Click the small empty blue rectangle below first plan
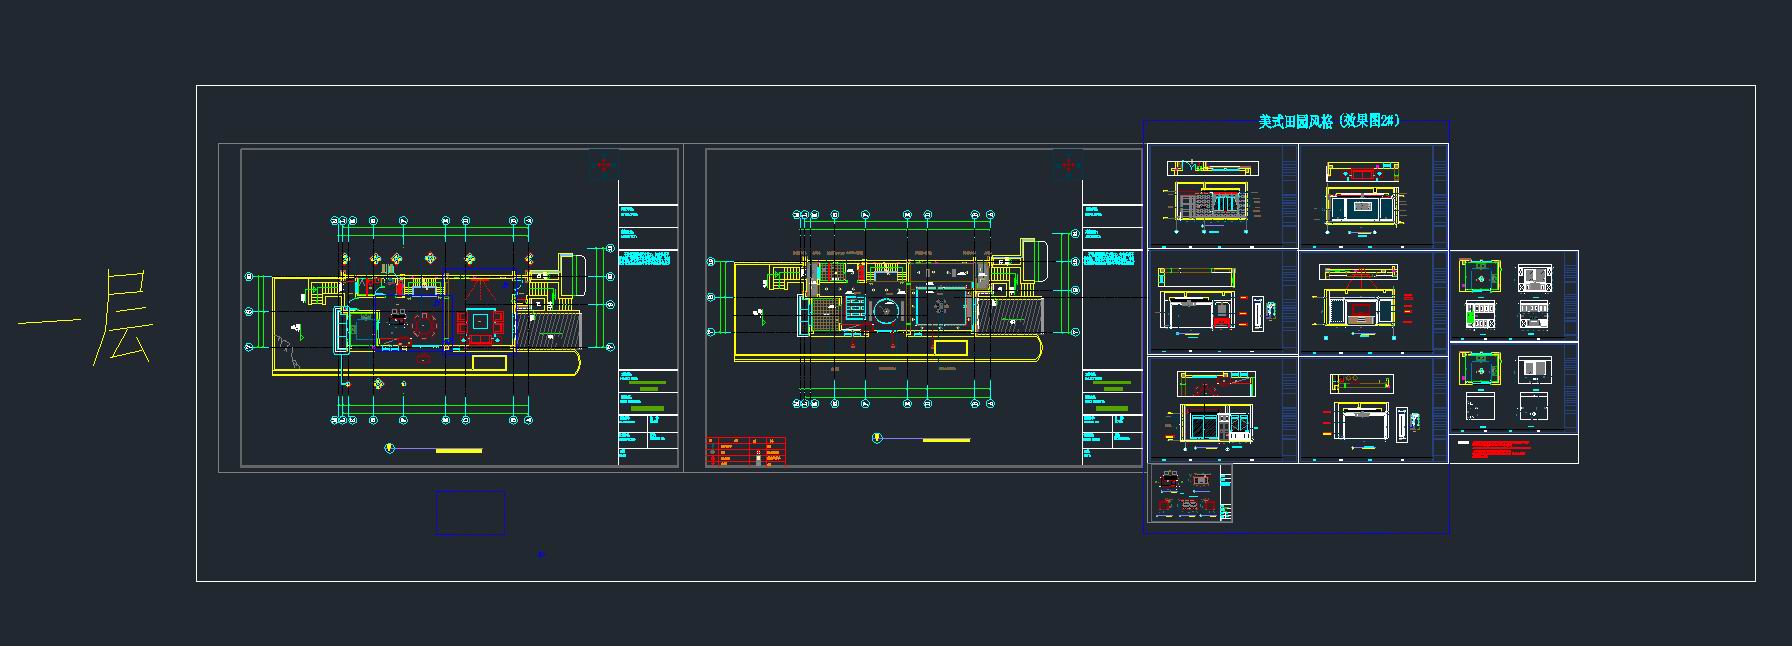The width and height of the screenshot is (1792, 646). pyautogui.click(x=470, y=512)
